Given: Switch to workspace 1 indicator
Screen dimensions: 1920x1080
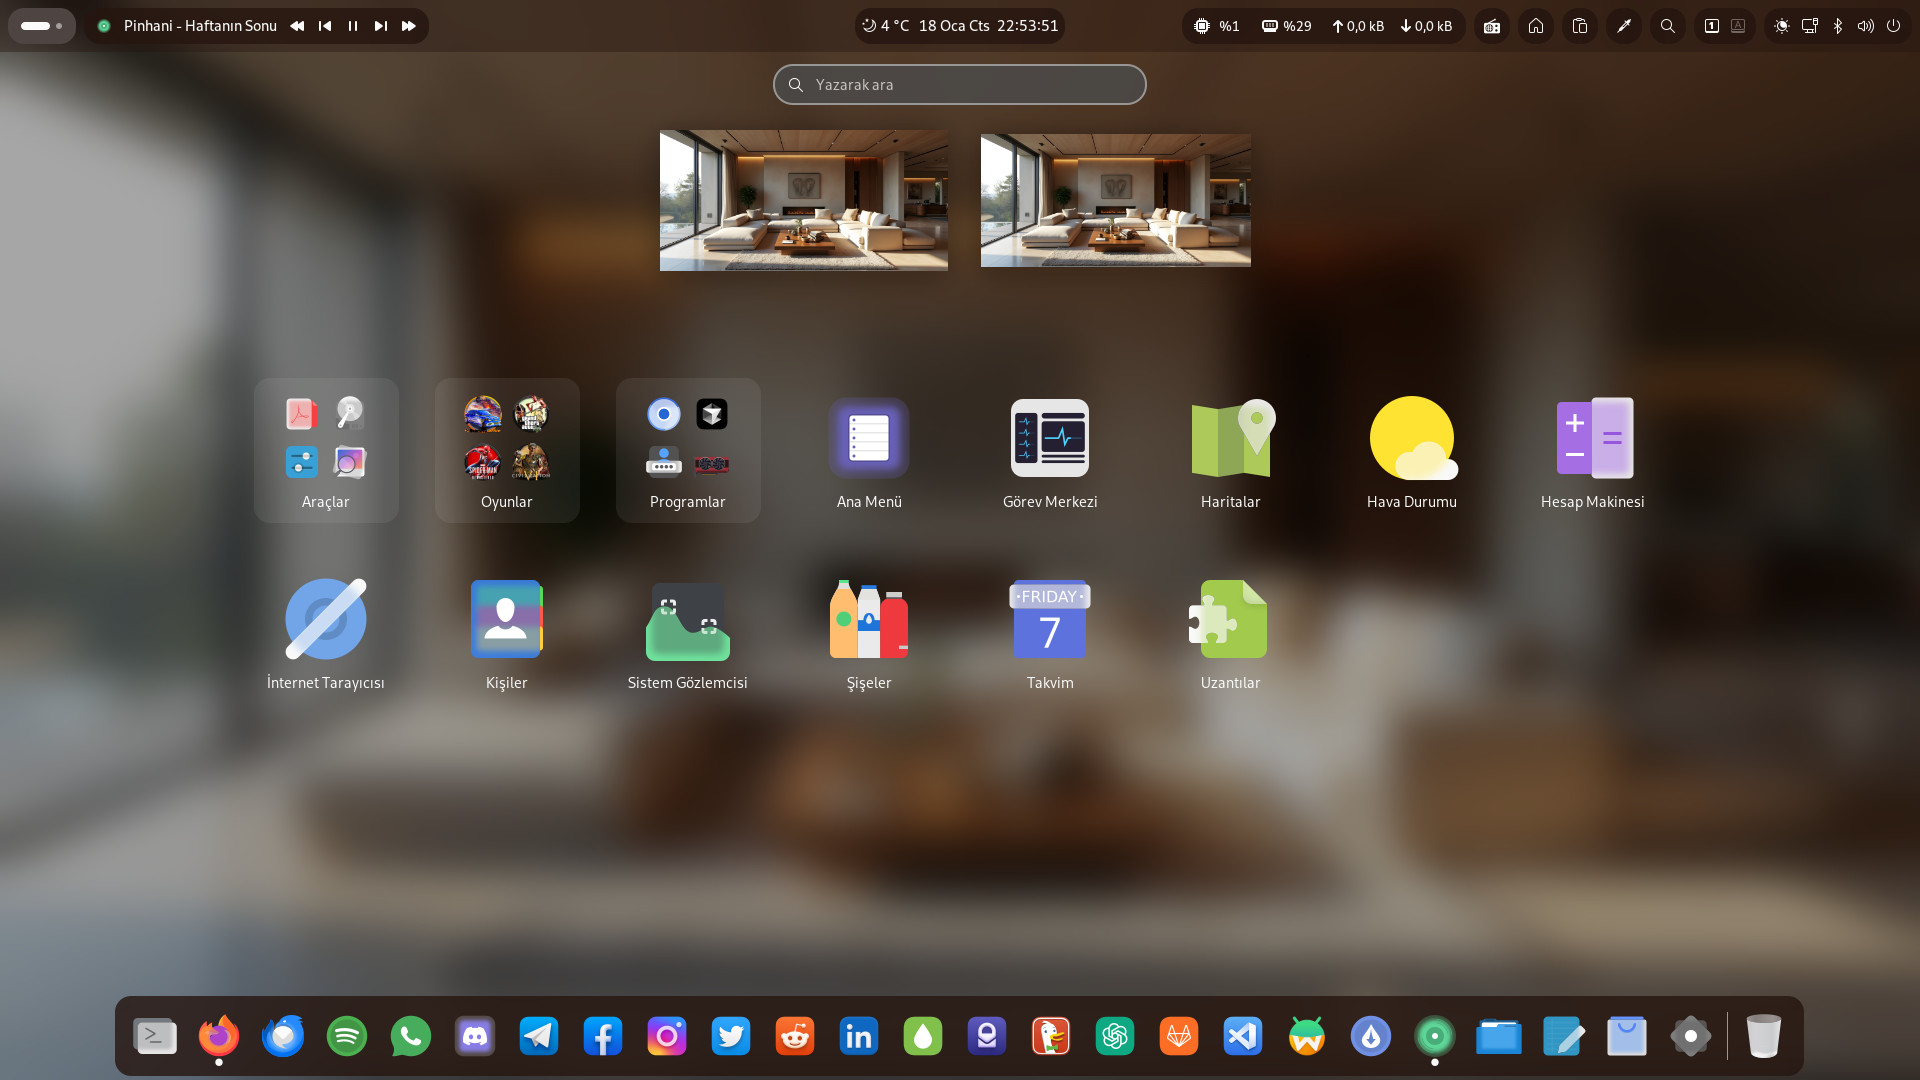Looking at the screenshot, I should pos(1712,26).
